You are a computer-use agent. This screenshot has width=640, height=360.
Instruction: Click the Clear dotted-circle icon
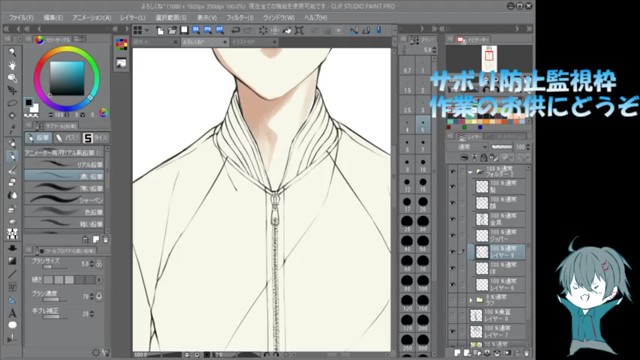point(263,30)
